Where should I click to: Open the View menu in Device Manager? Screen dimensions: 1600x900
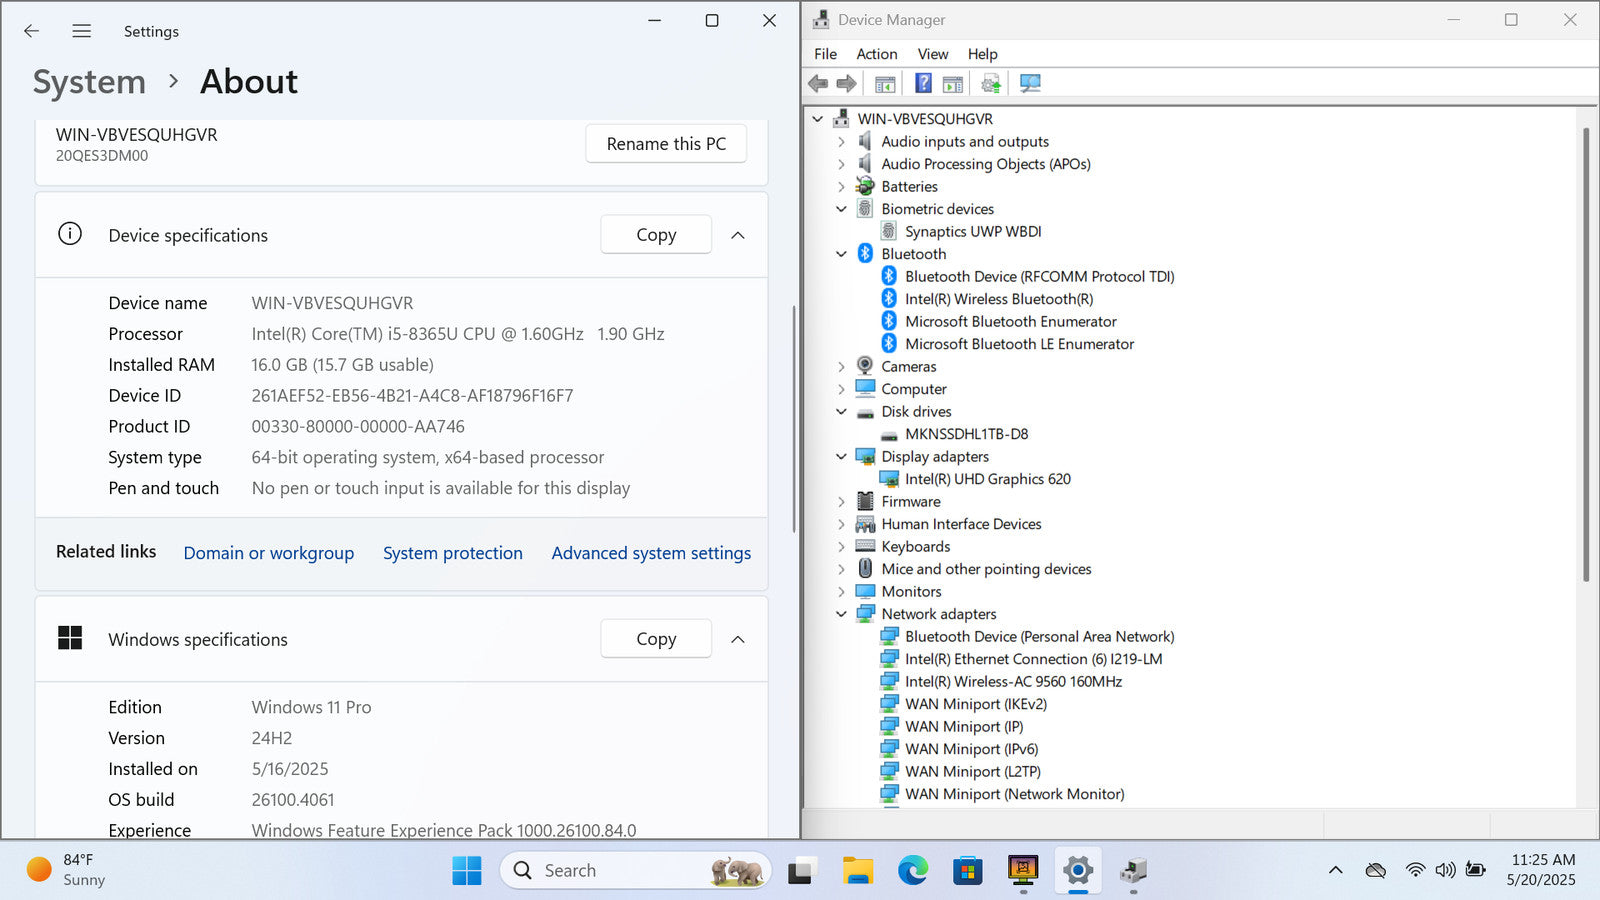932,54
